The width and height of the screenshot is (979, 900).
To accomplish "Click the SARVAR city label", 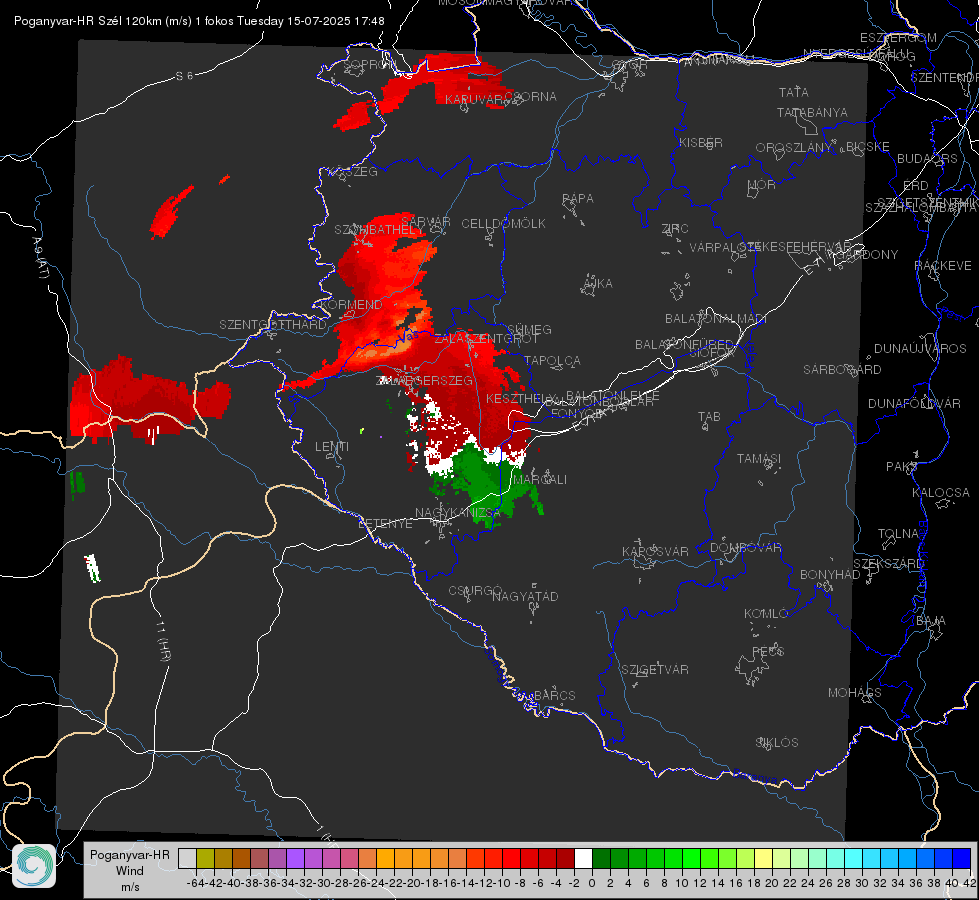I will coord(425,222).
